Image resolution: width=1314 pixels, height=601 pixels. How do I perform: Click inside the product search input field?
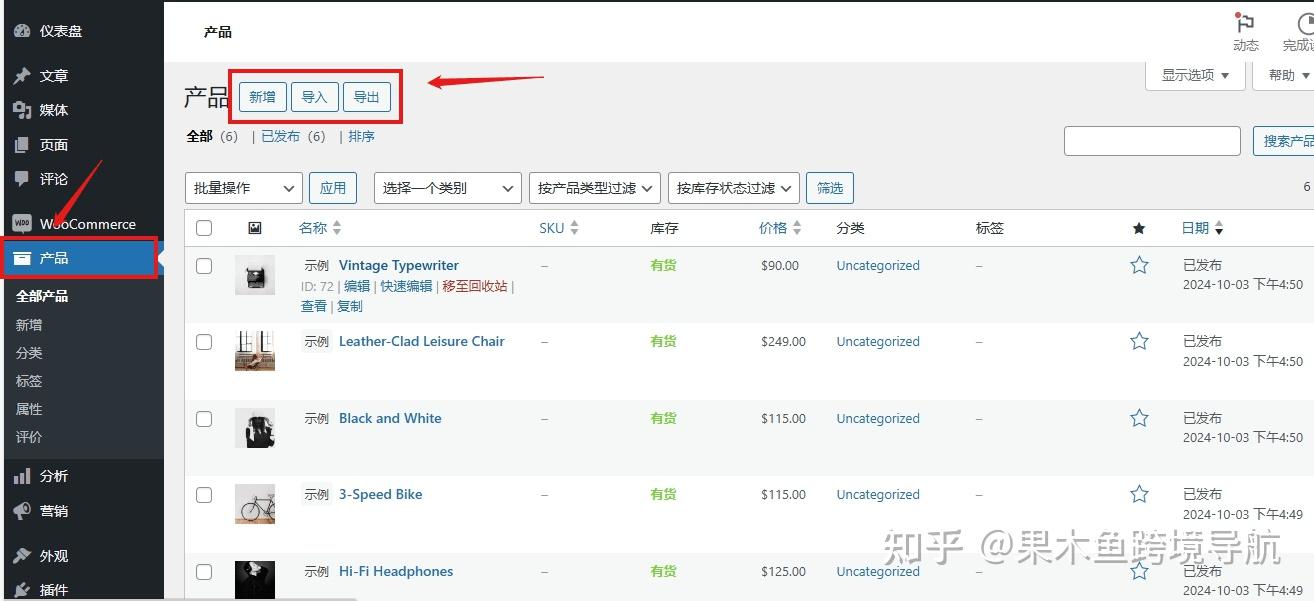pyautogui.click(x=1152, y=140)
